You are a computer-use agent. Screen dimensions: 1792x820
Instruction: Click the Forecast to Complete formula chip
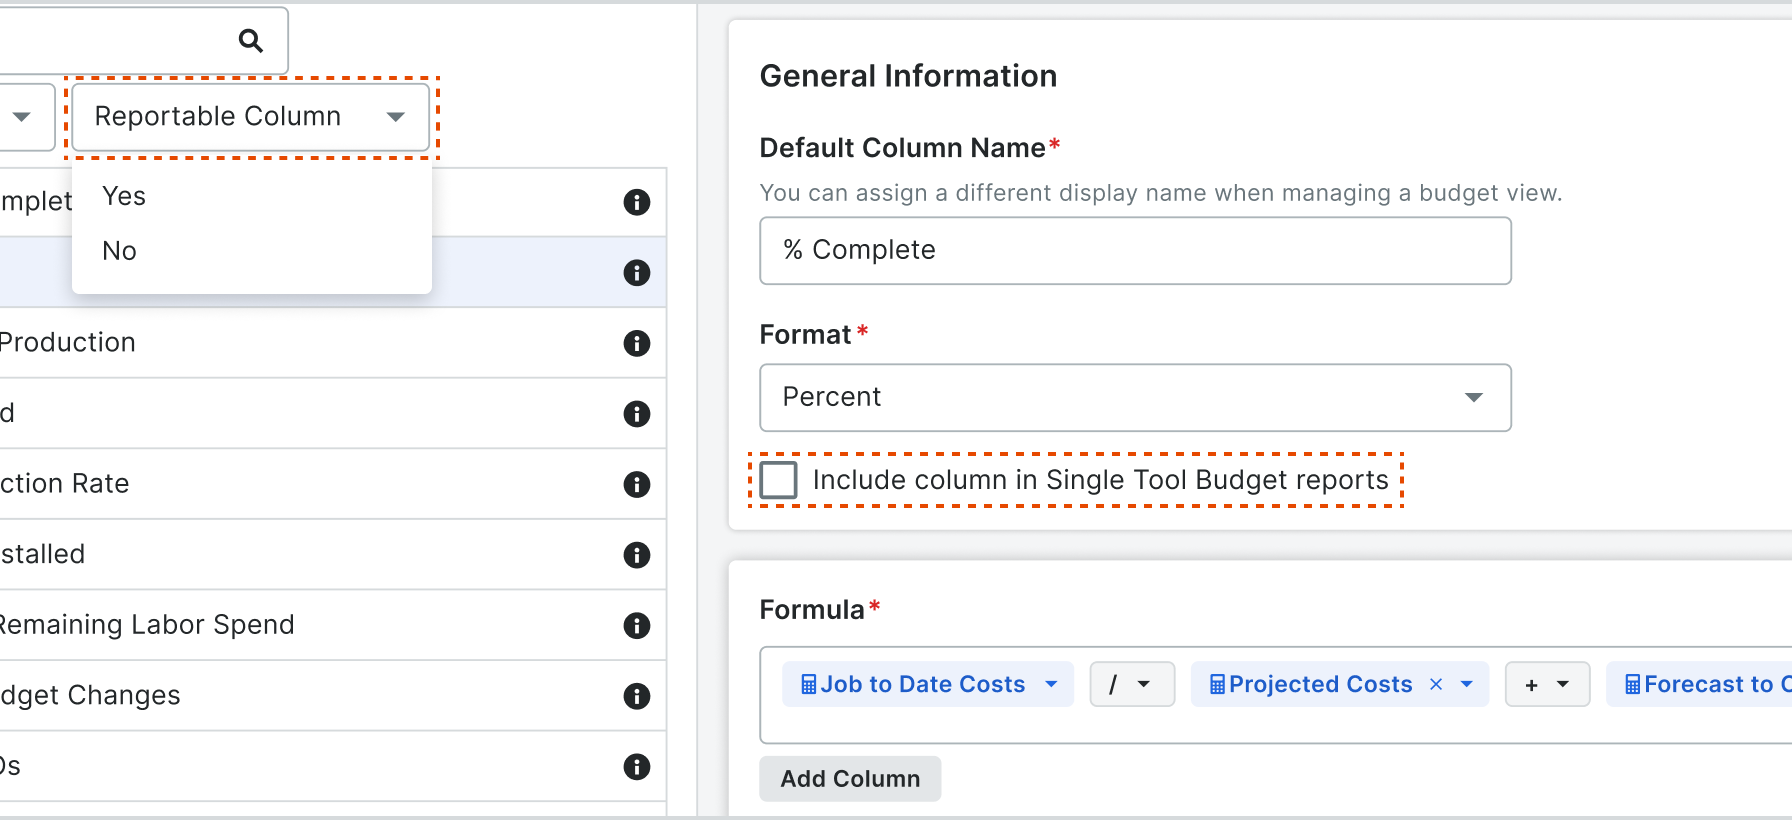[1706, 685]
